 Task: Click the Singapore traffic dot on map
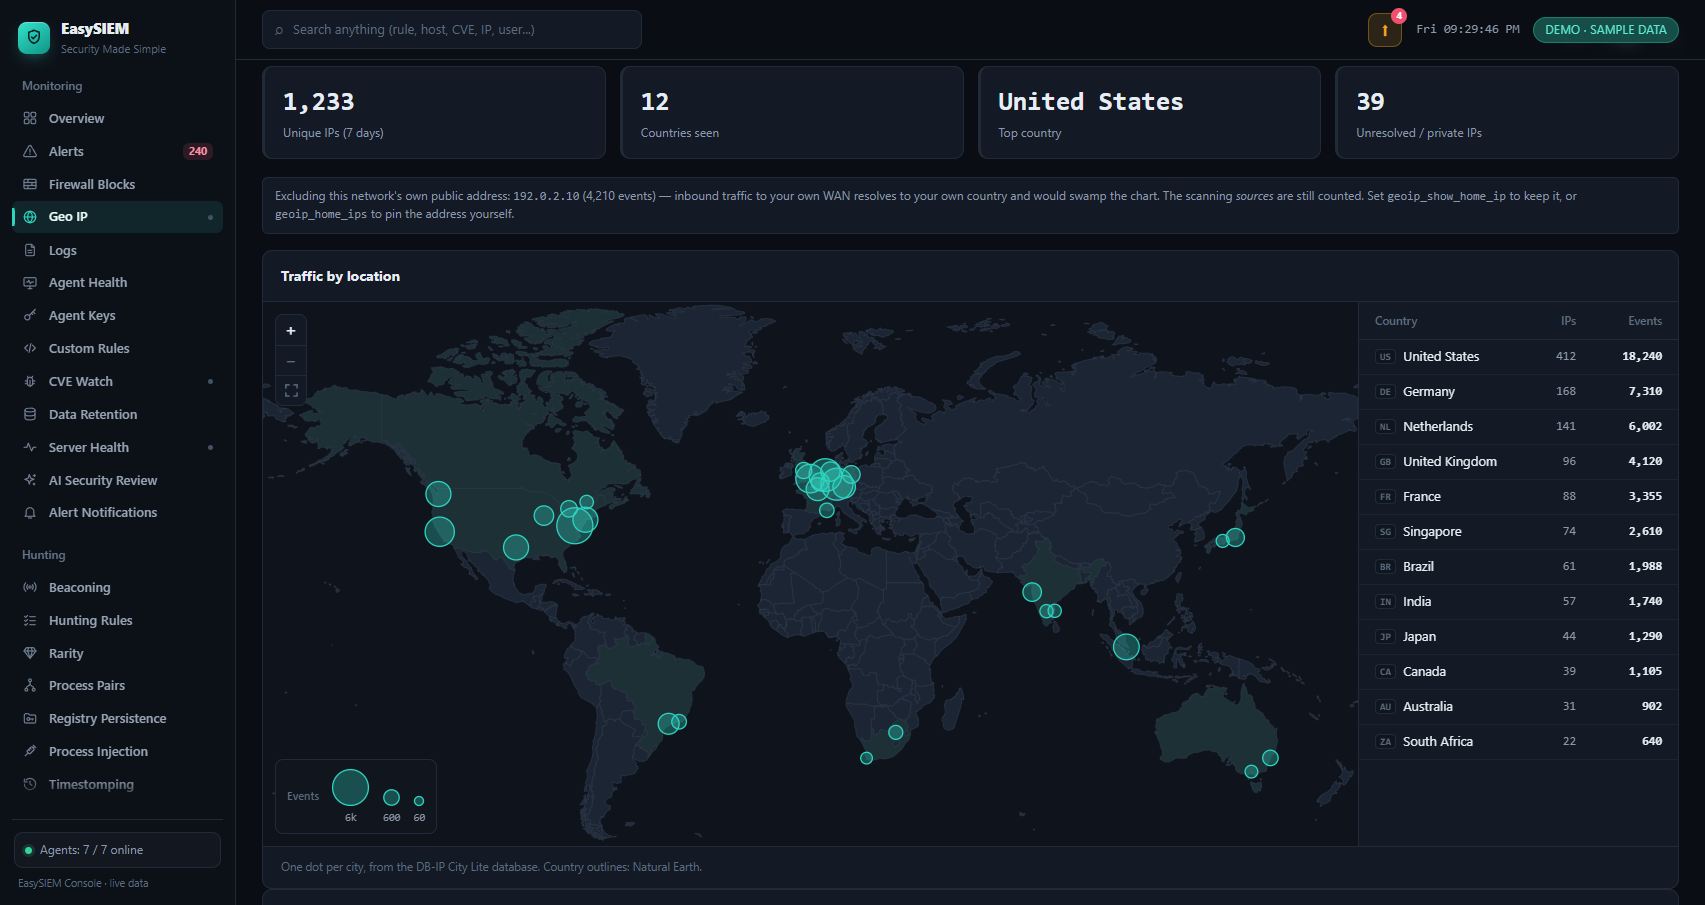(1126, 647)
